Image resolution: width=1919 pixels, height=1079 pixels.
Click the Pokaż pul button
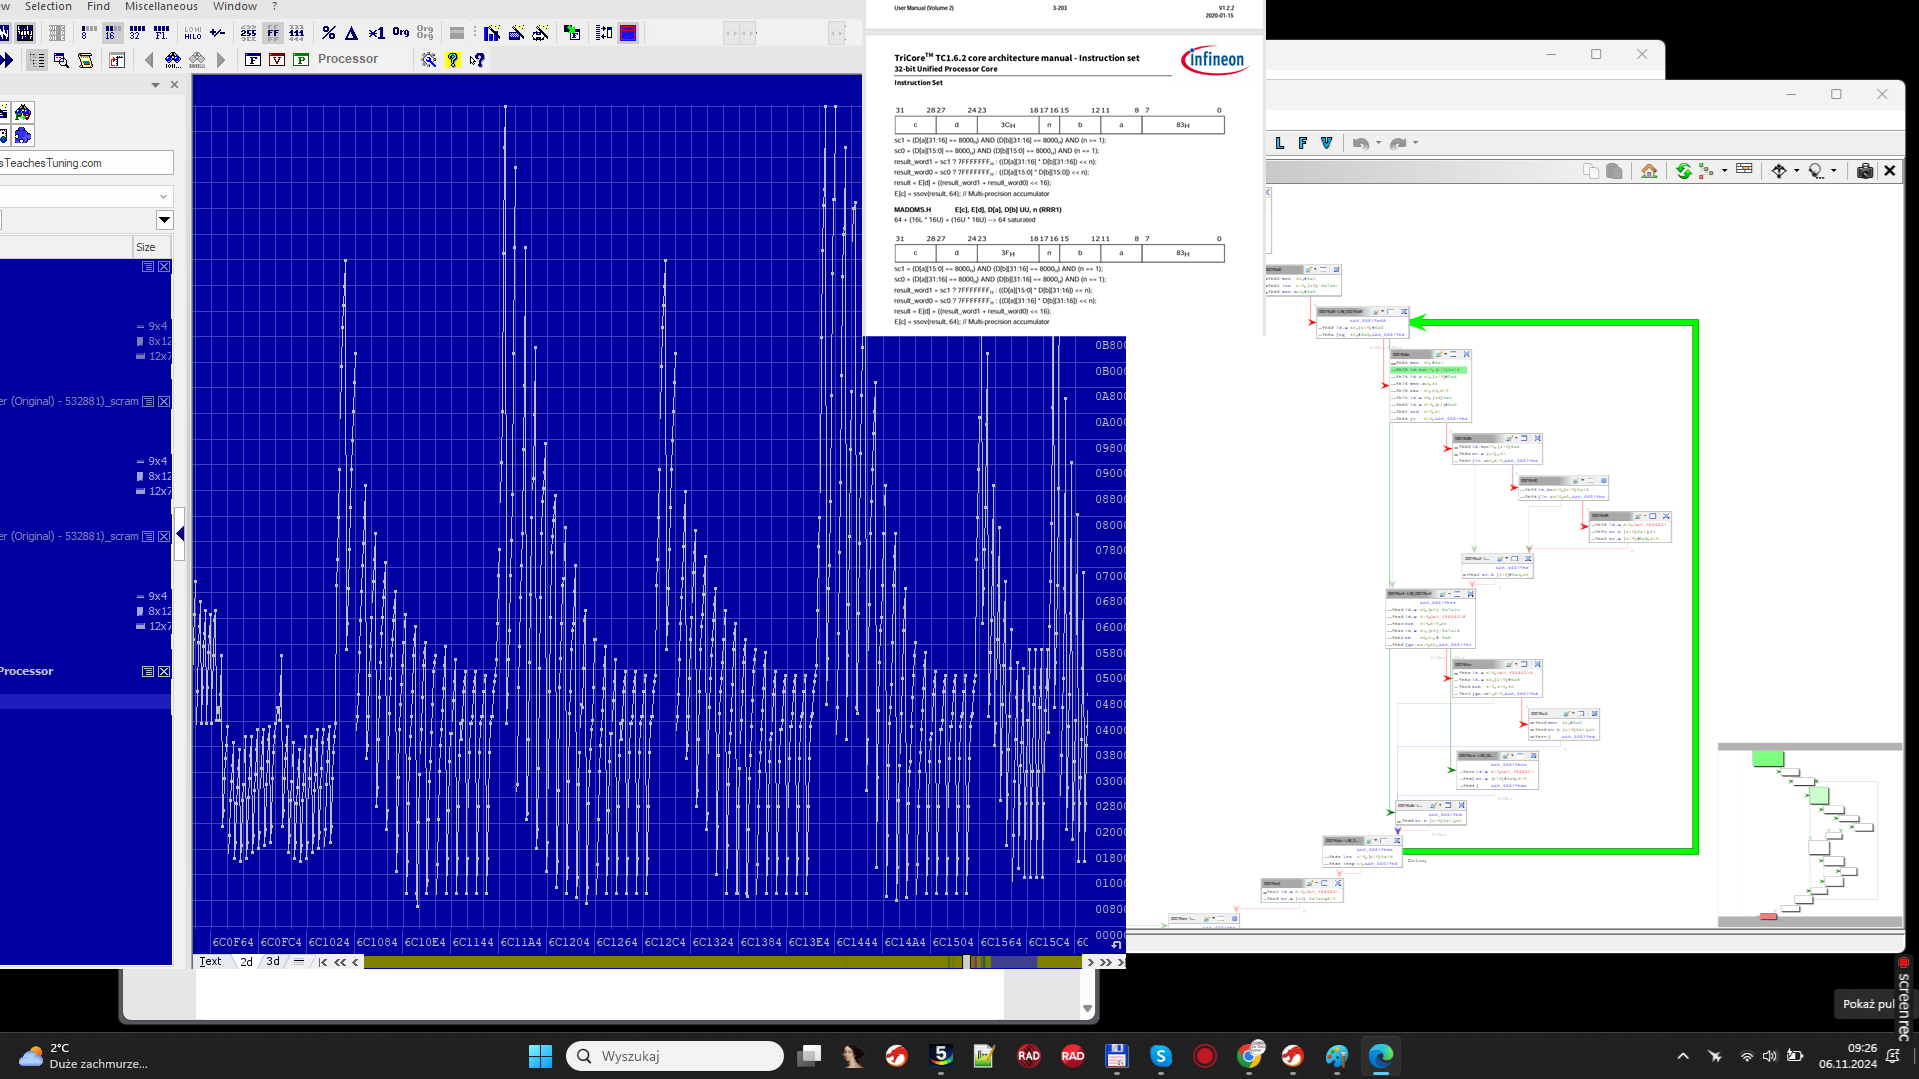1867,1004
